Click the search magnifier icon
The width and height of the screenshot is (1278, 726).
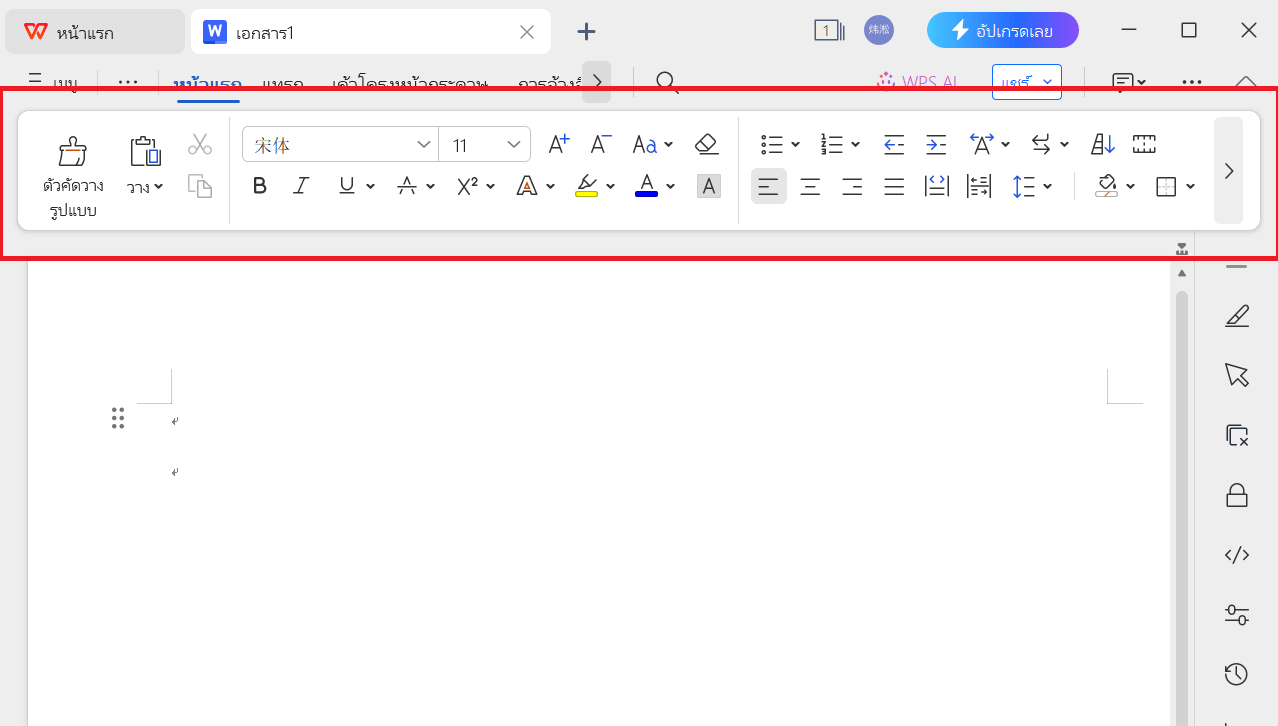[x=667, y=82]
